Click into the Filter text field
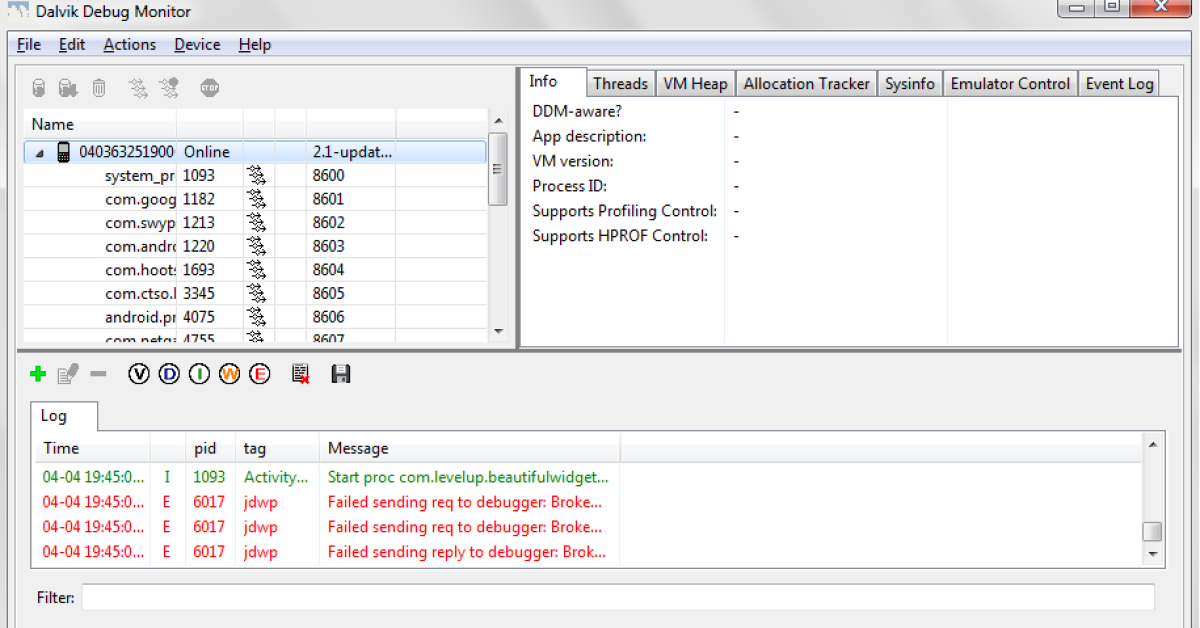The image size is (1200, 628). tap(617, 597)
